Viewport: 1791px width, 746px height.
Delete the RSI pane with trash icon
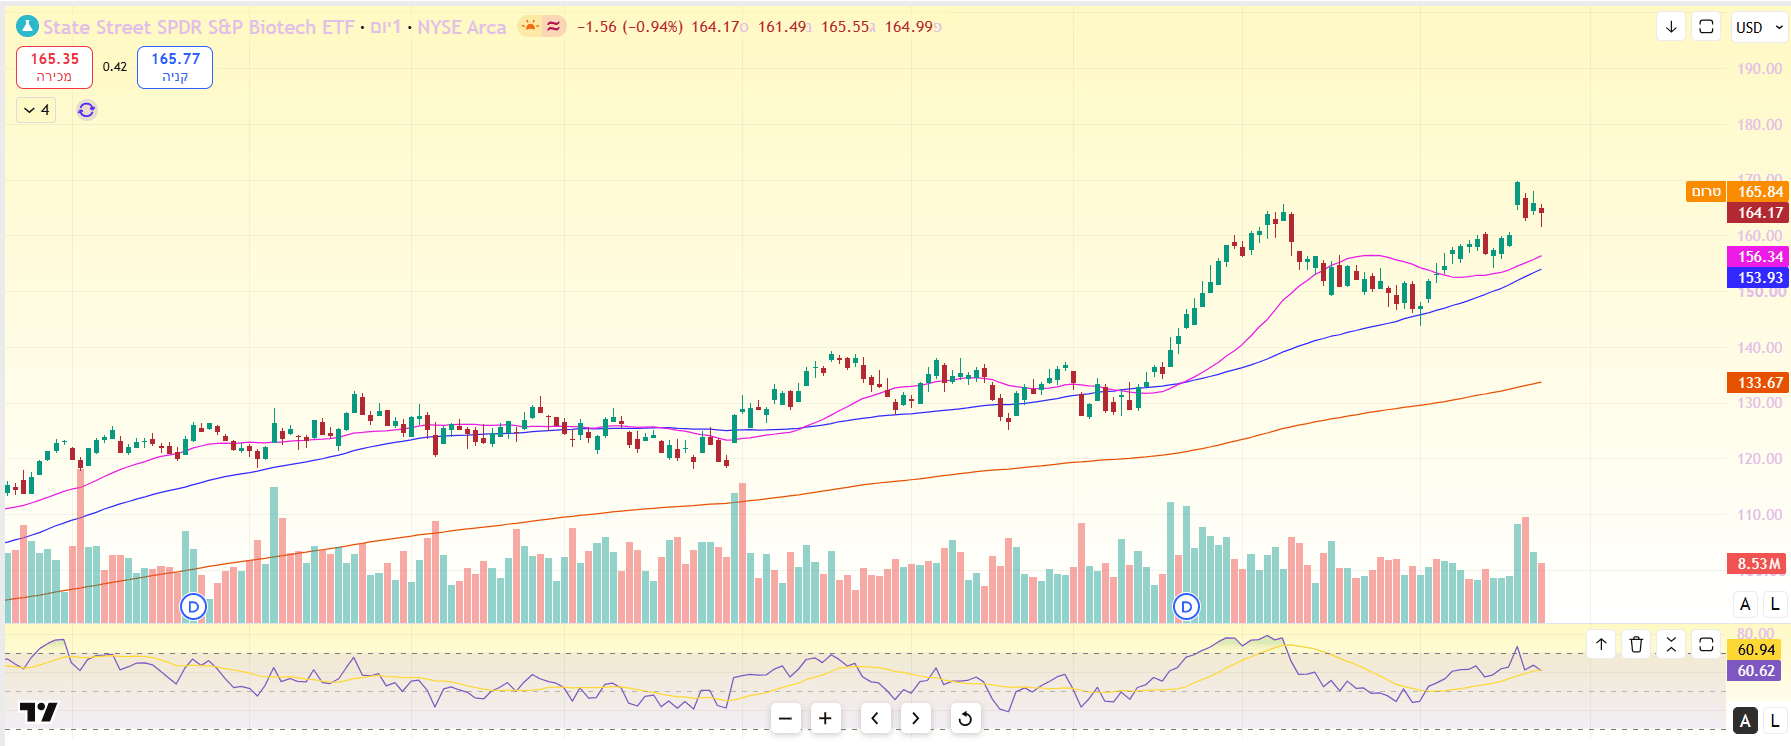click(x=1636, y=644)
